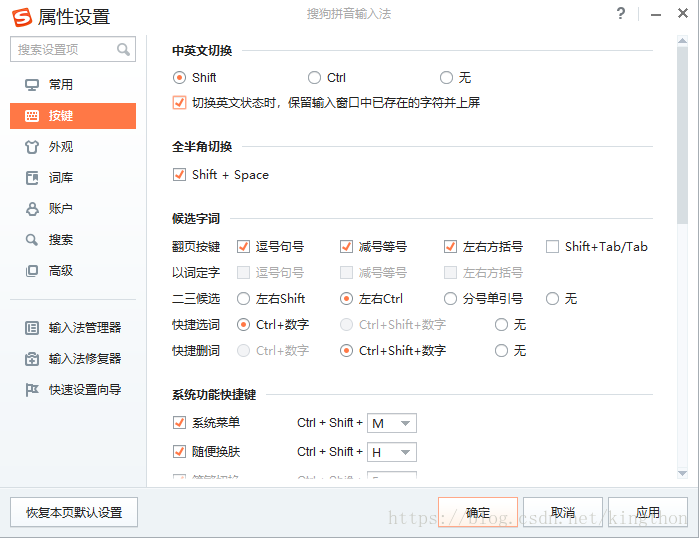Image resolution: width=699 pixels, height=538 pixels.
Task: Toggle 翻页按键 左右方括号 checkbox
Action: [450, 246]
